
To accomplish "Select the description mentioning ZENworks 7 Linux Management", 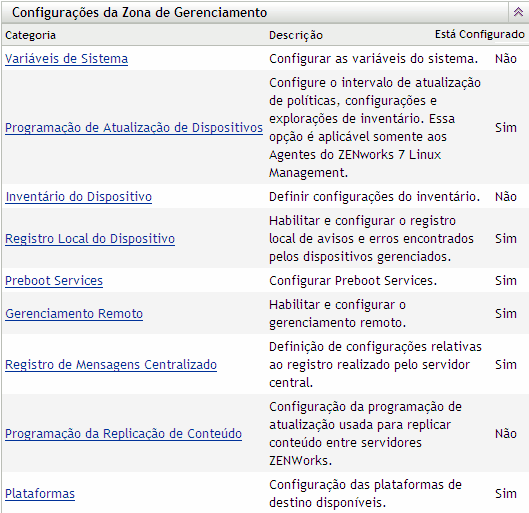I will point(375,128).
